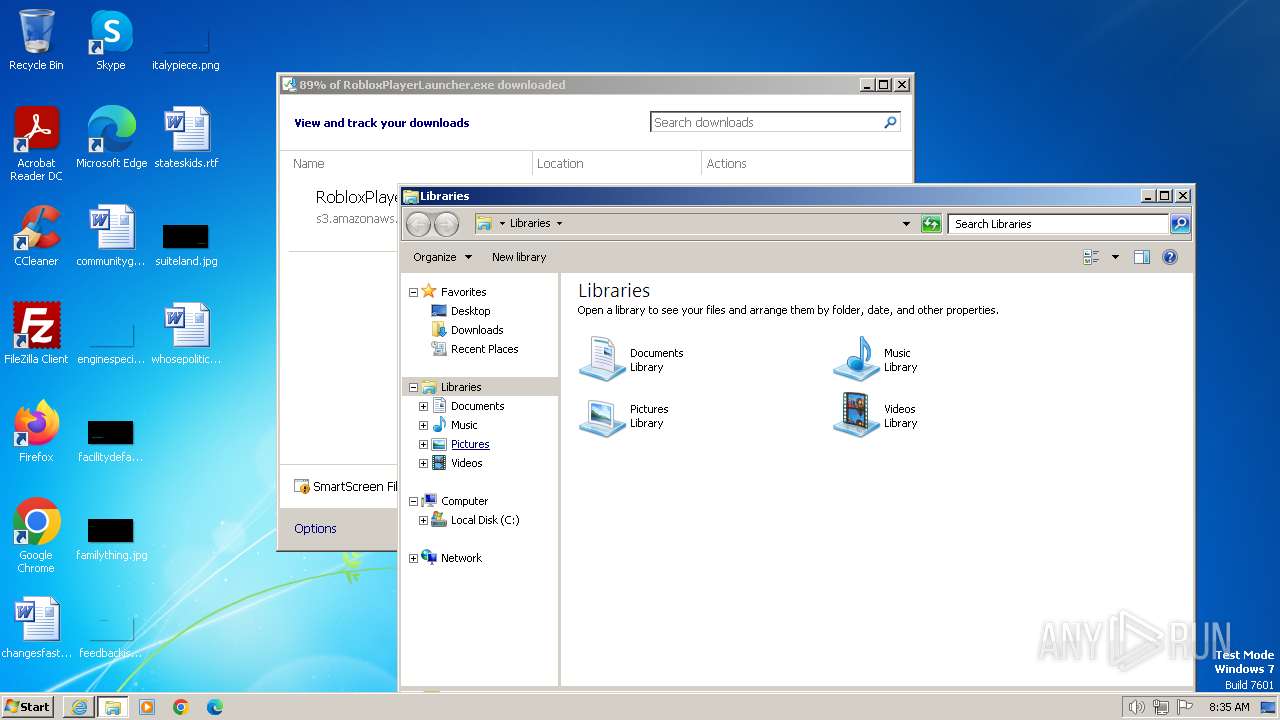Click New library in toolbar
The width and height of the screenshot is (1280, 720).
(x=519, y=257)
